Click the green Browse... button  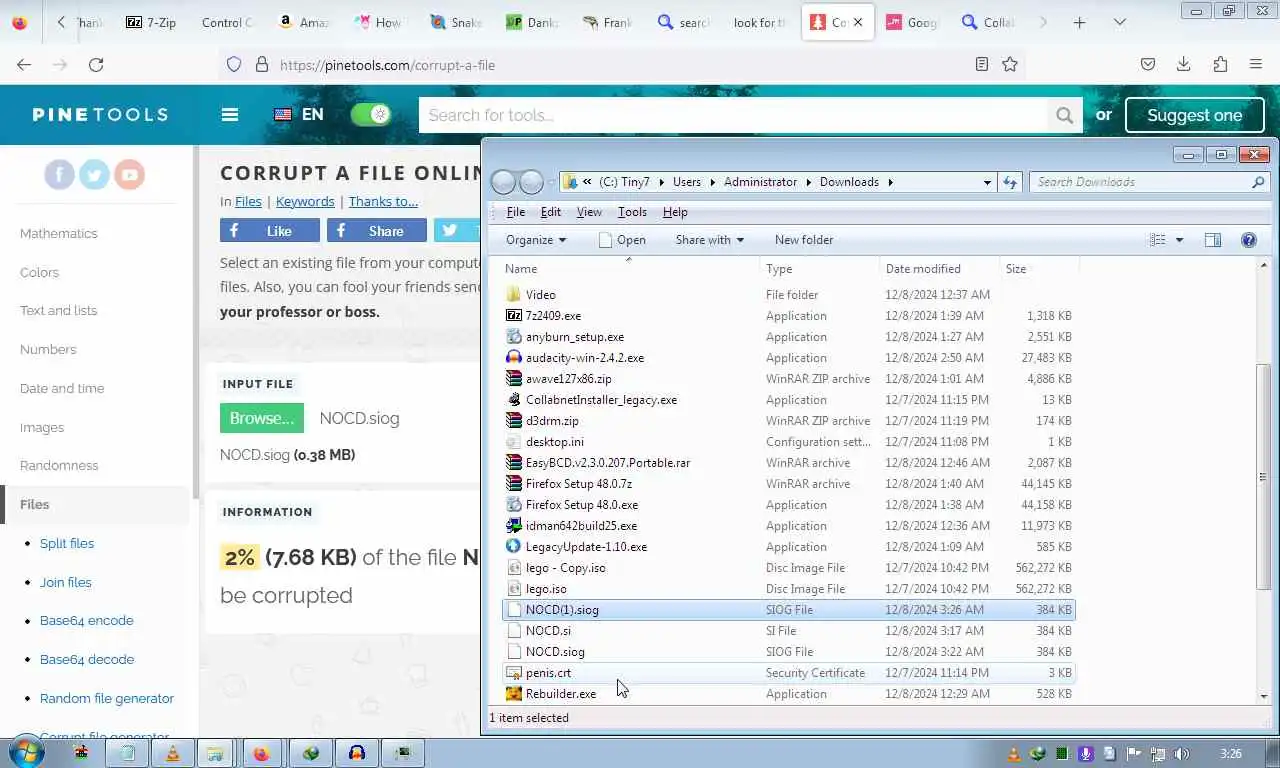262,418
